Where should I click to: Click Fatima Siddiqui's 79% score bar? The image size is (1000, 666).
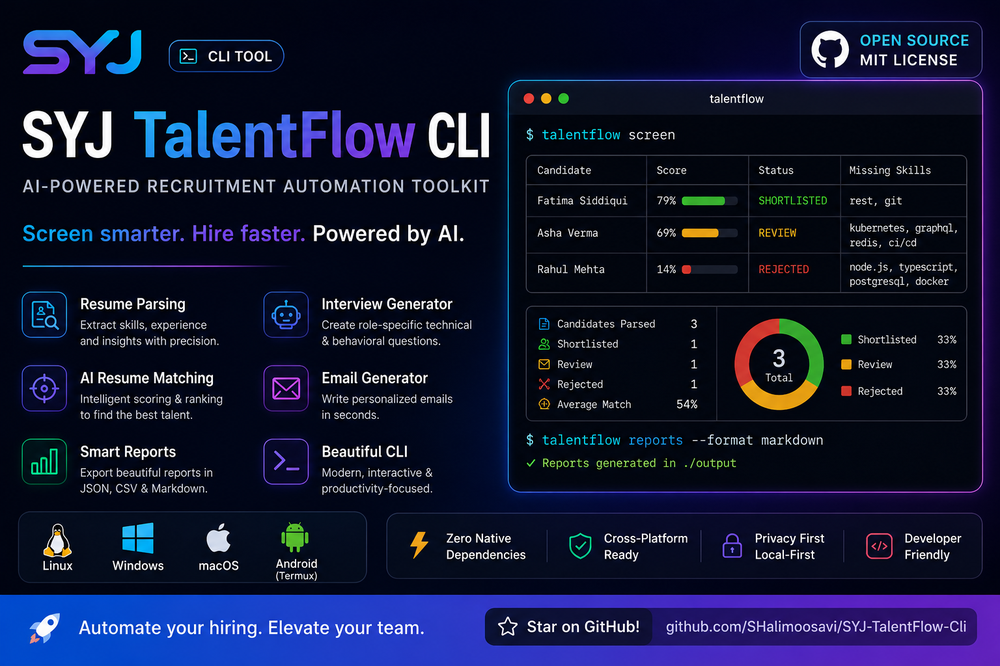[710, 200]
